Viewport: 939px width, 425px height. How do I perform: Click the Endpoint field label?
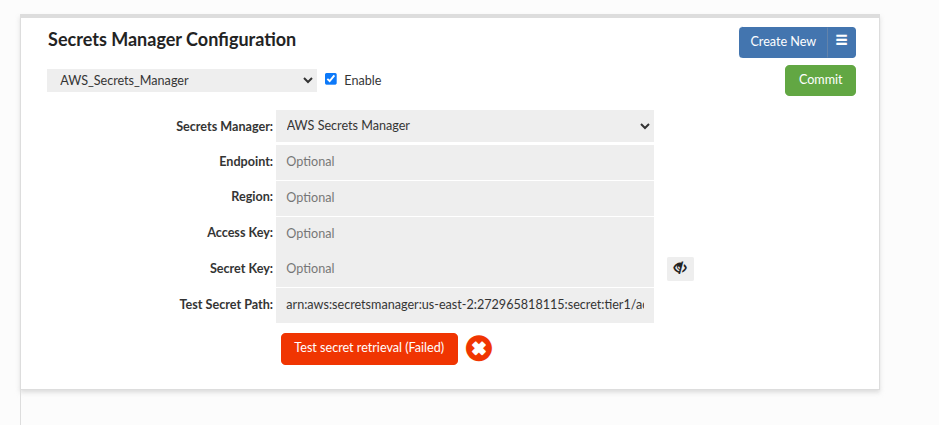pyautogui.click(x=246, y=161)
